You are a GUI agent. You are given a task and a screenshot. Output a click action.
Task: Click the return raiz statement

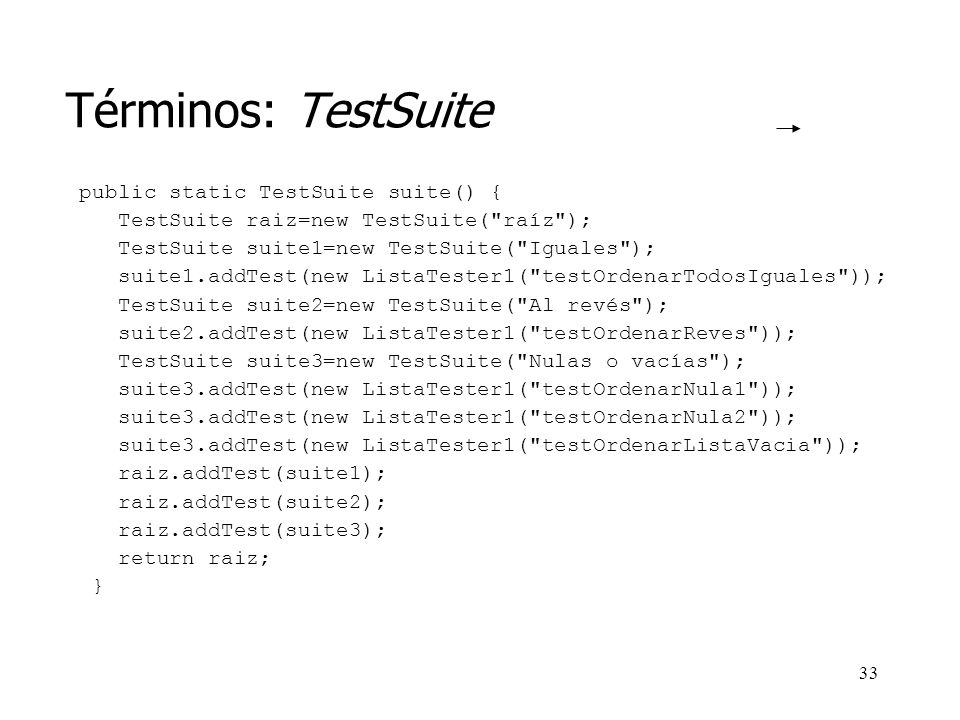click(193, 558)
